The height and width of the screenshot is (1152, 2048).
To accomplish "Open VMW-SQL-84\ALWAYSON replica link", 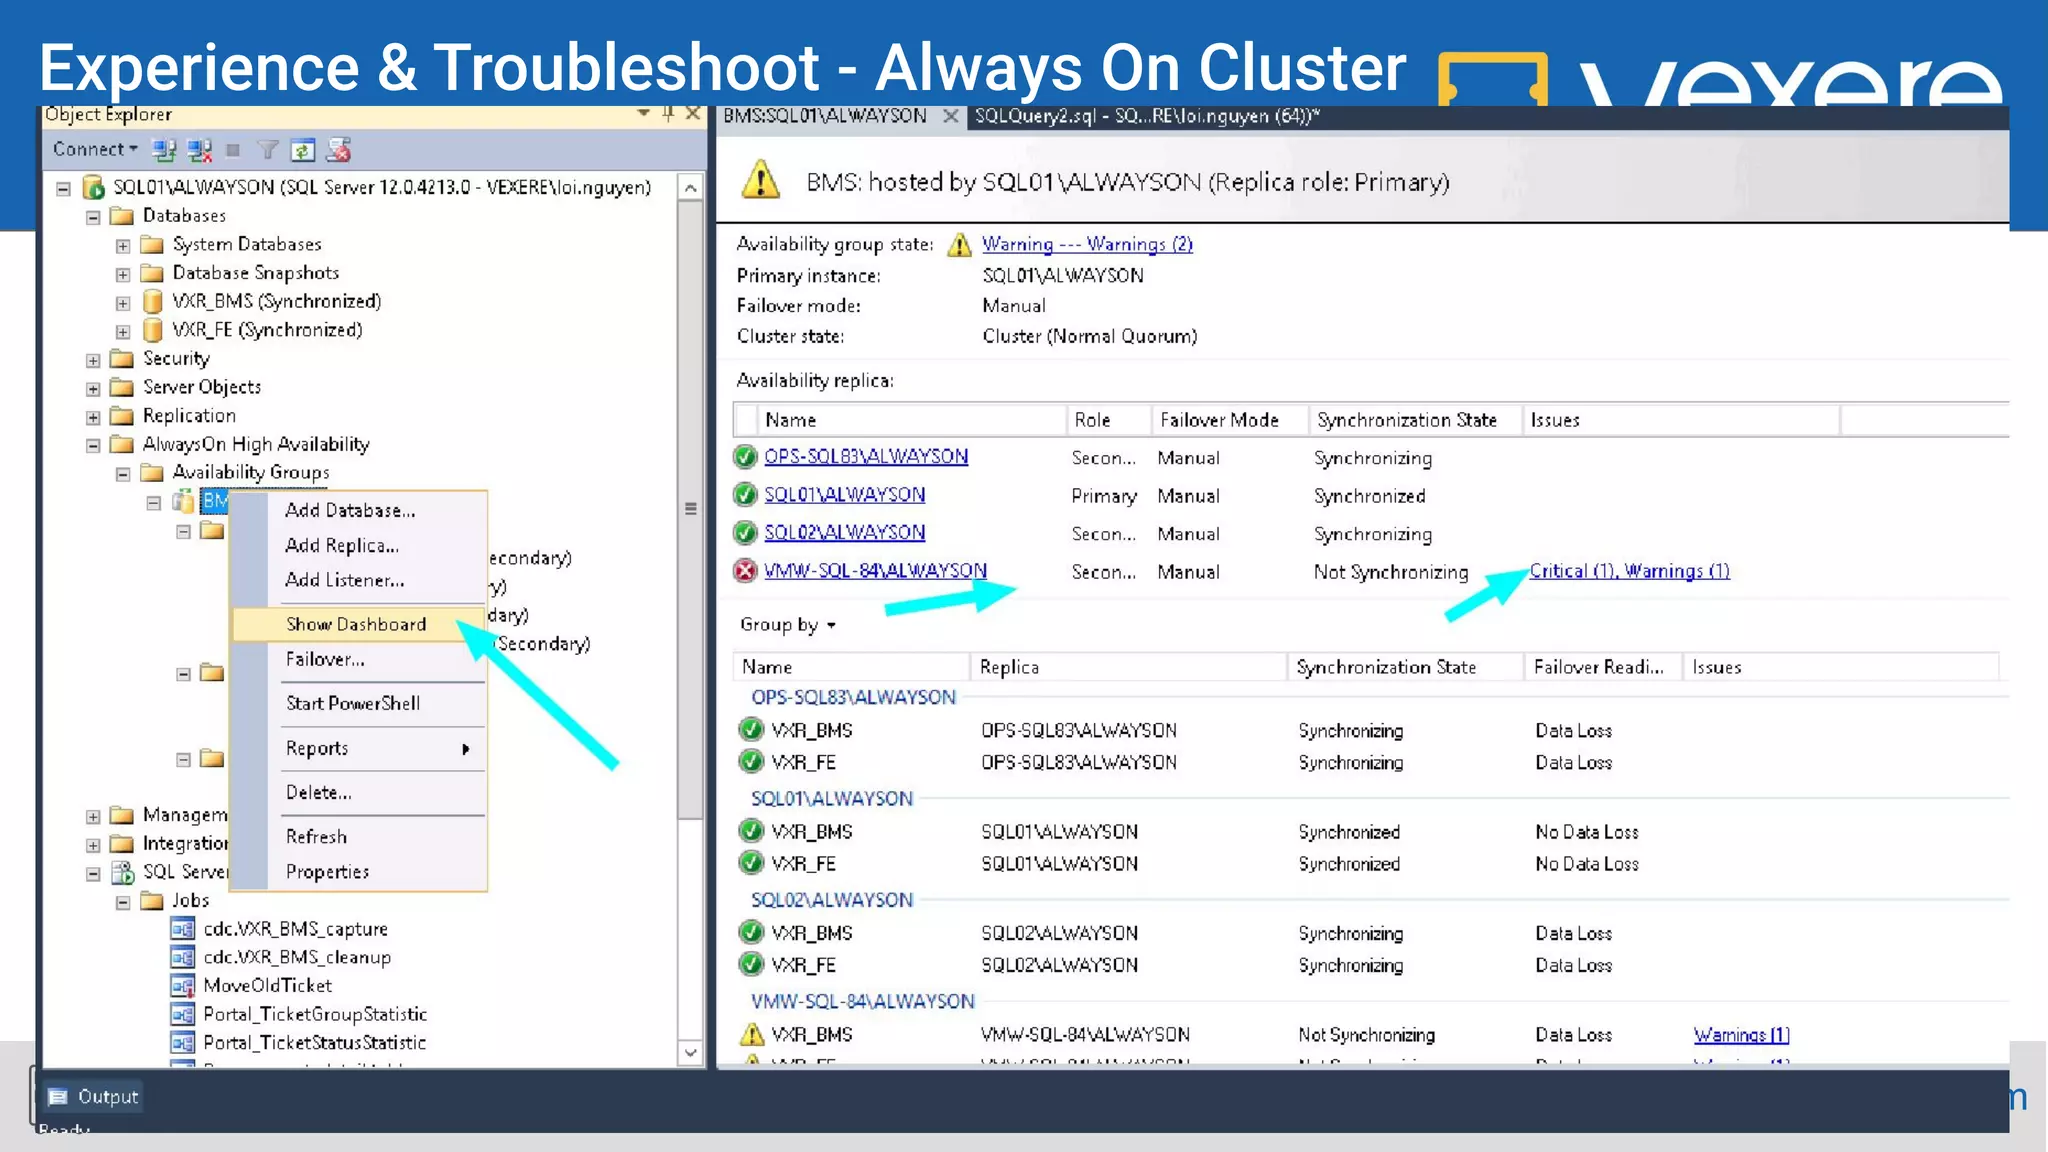I will 875,571.
